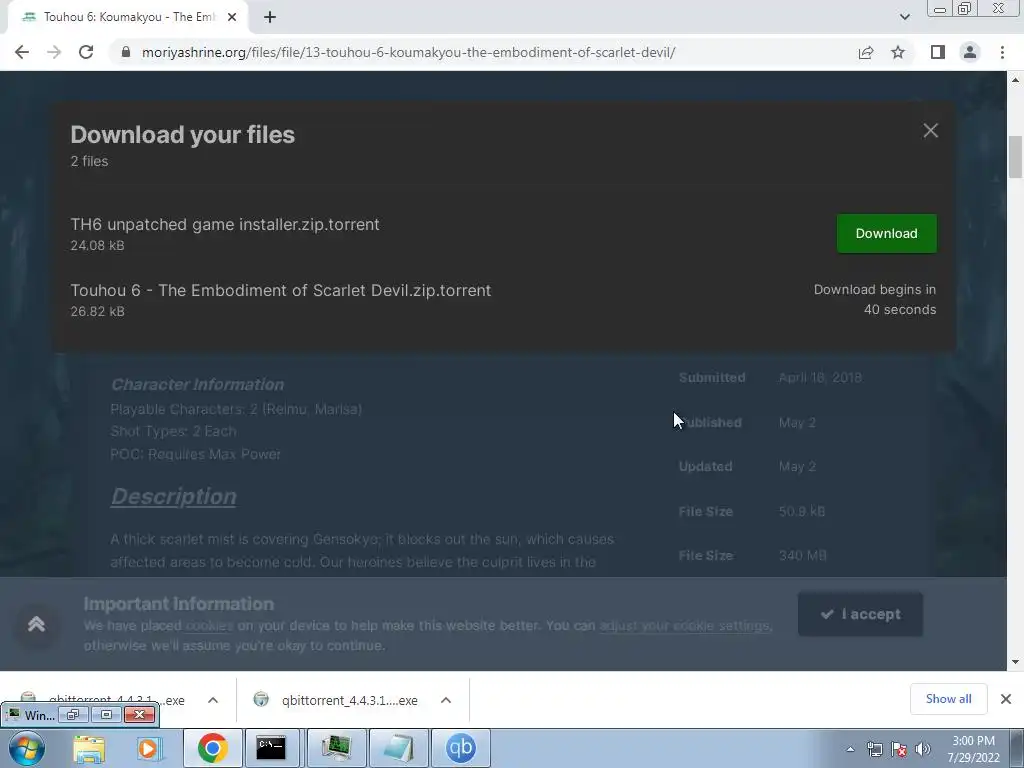
Task: Open the network tray icon
Action: (874, 749)
